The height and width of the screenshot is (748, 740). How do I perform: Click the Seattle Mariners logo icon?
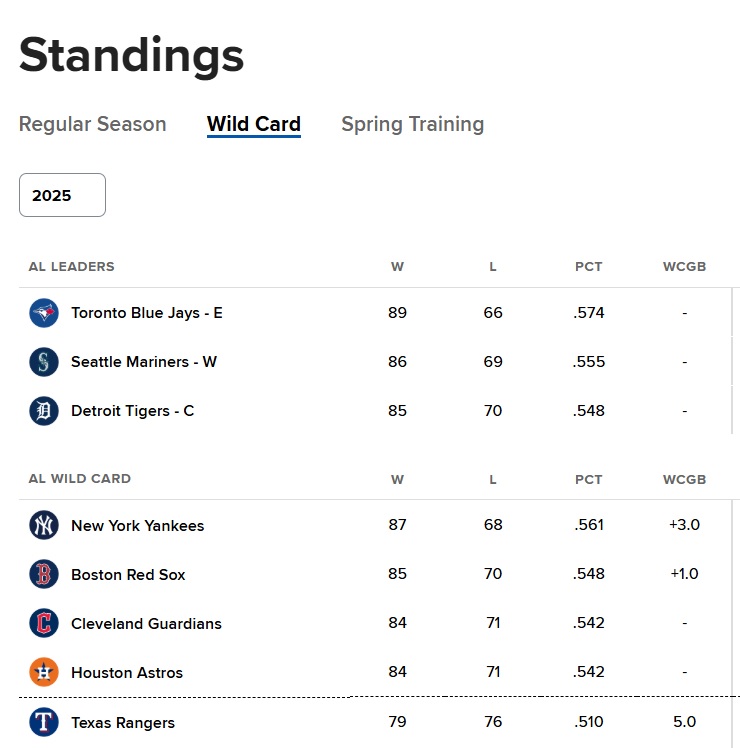(x=44, y=362)
